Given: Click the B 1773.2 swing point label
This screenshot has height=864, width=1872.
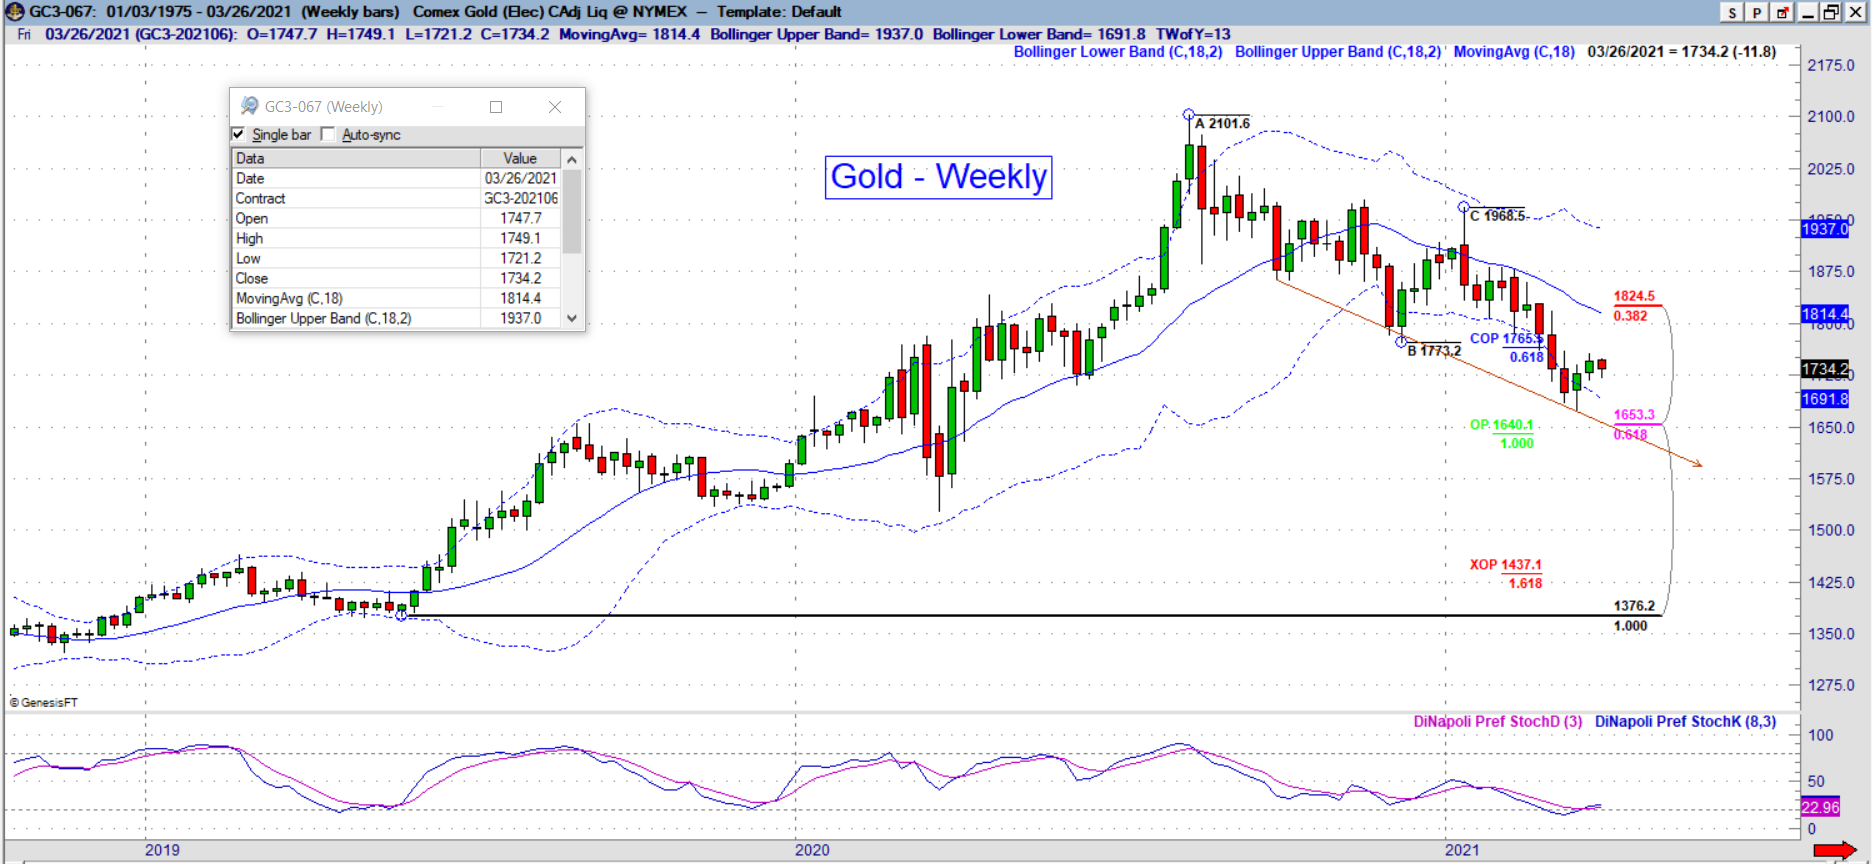Looking at the screenshot, I should click(1434, 350).
